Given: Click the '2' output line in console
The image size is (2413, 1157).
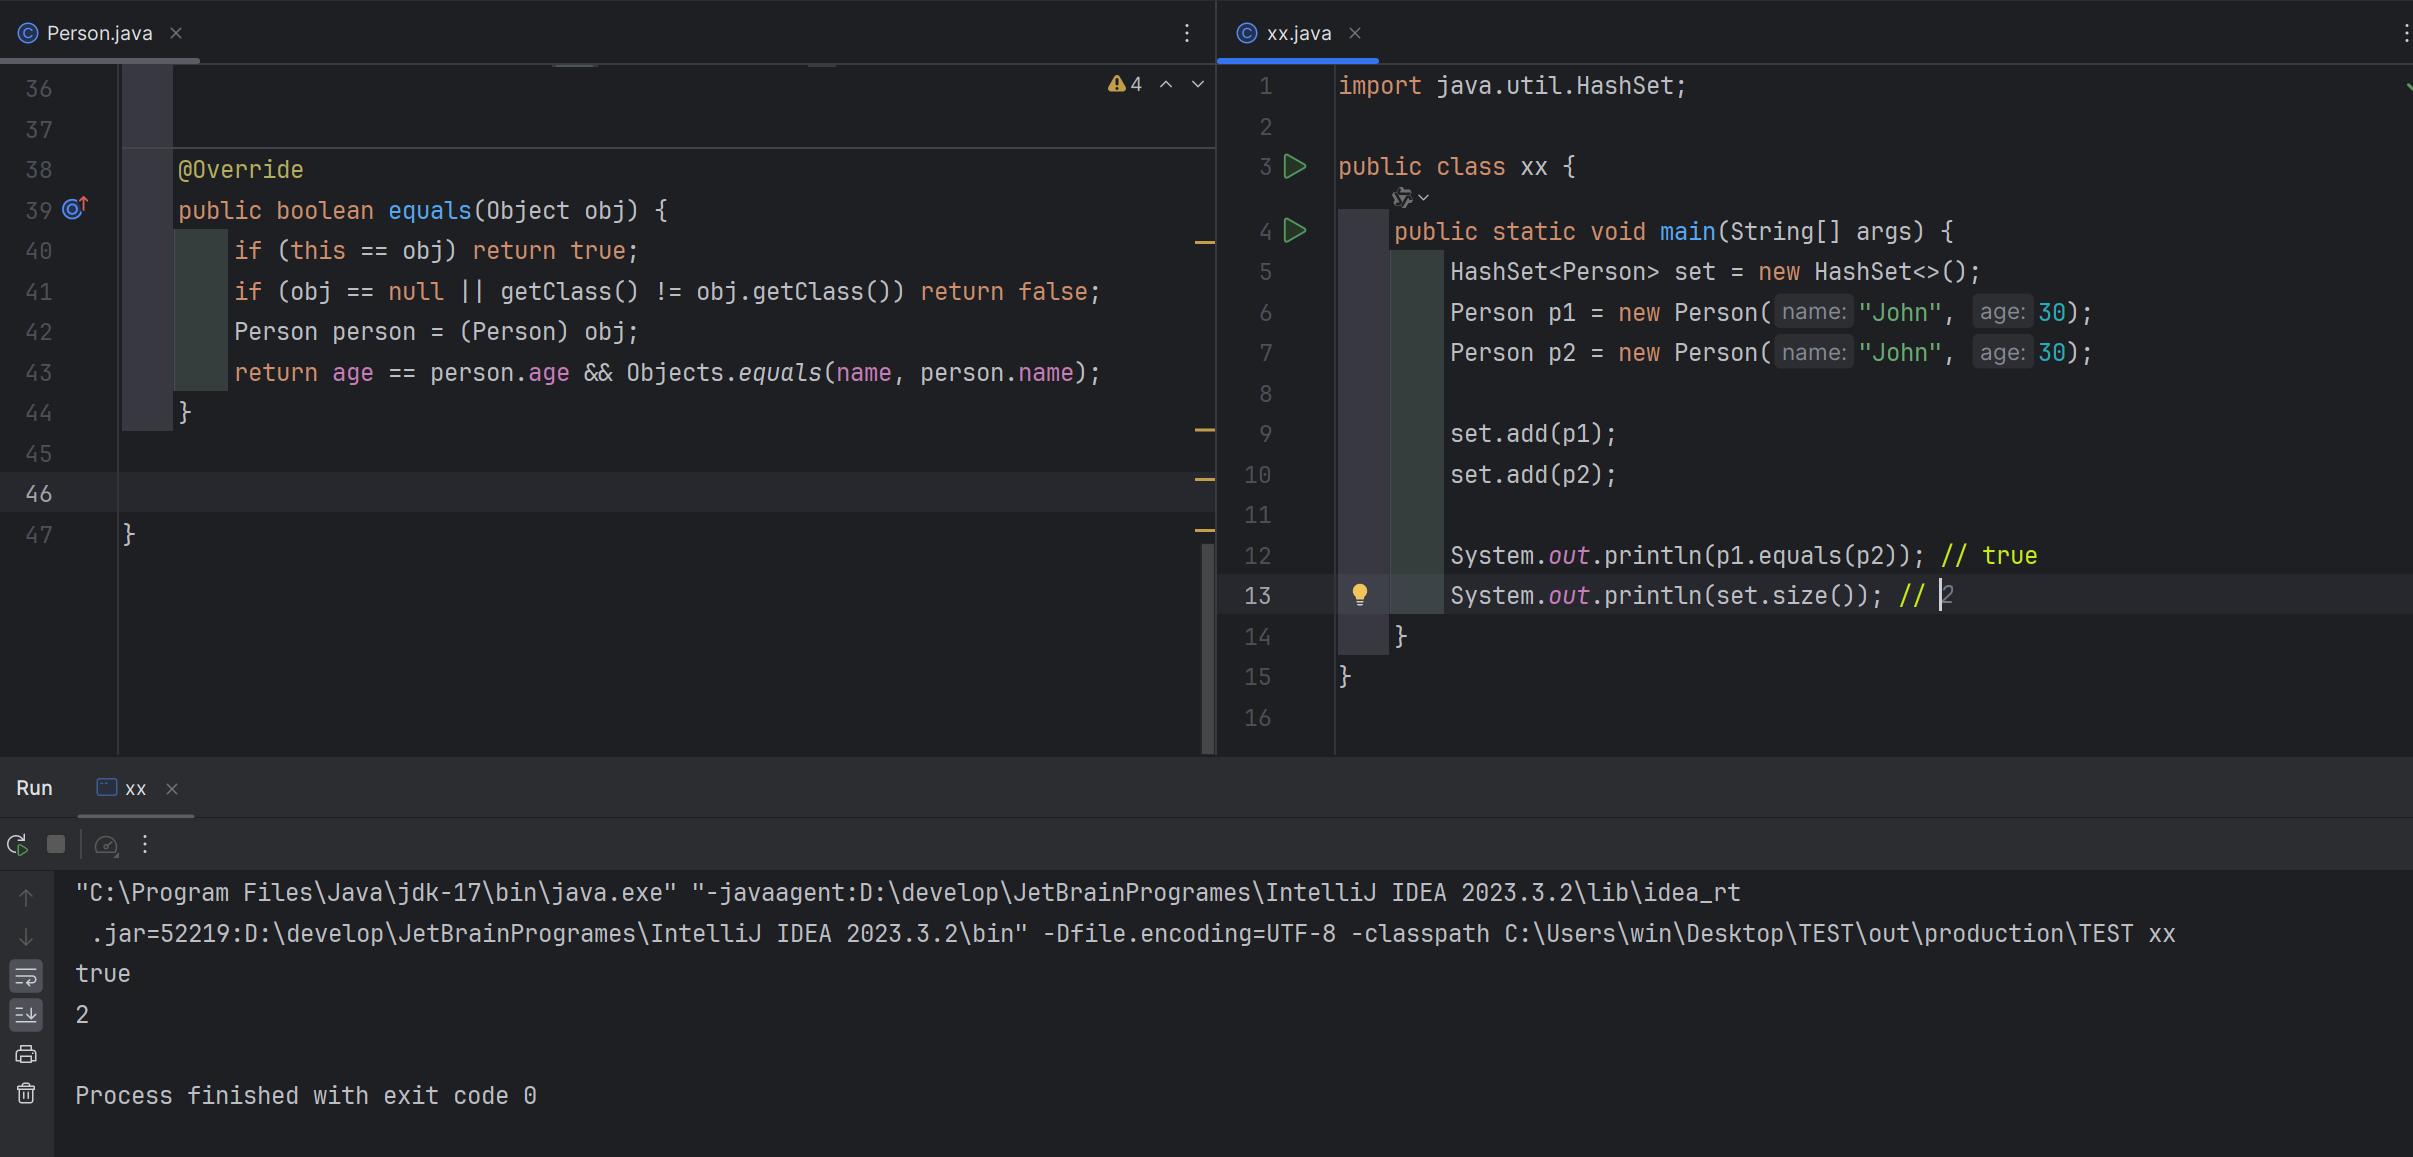Looking at the screenshot, I should tap(82, 1014).
